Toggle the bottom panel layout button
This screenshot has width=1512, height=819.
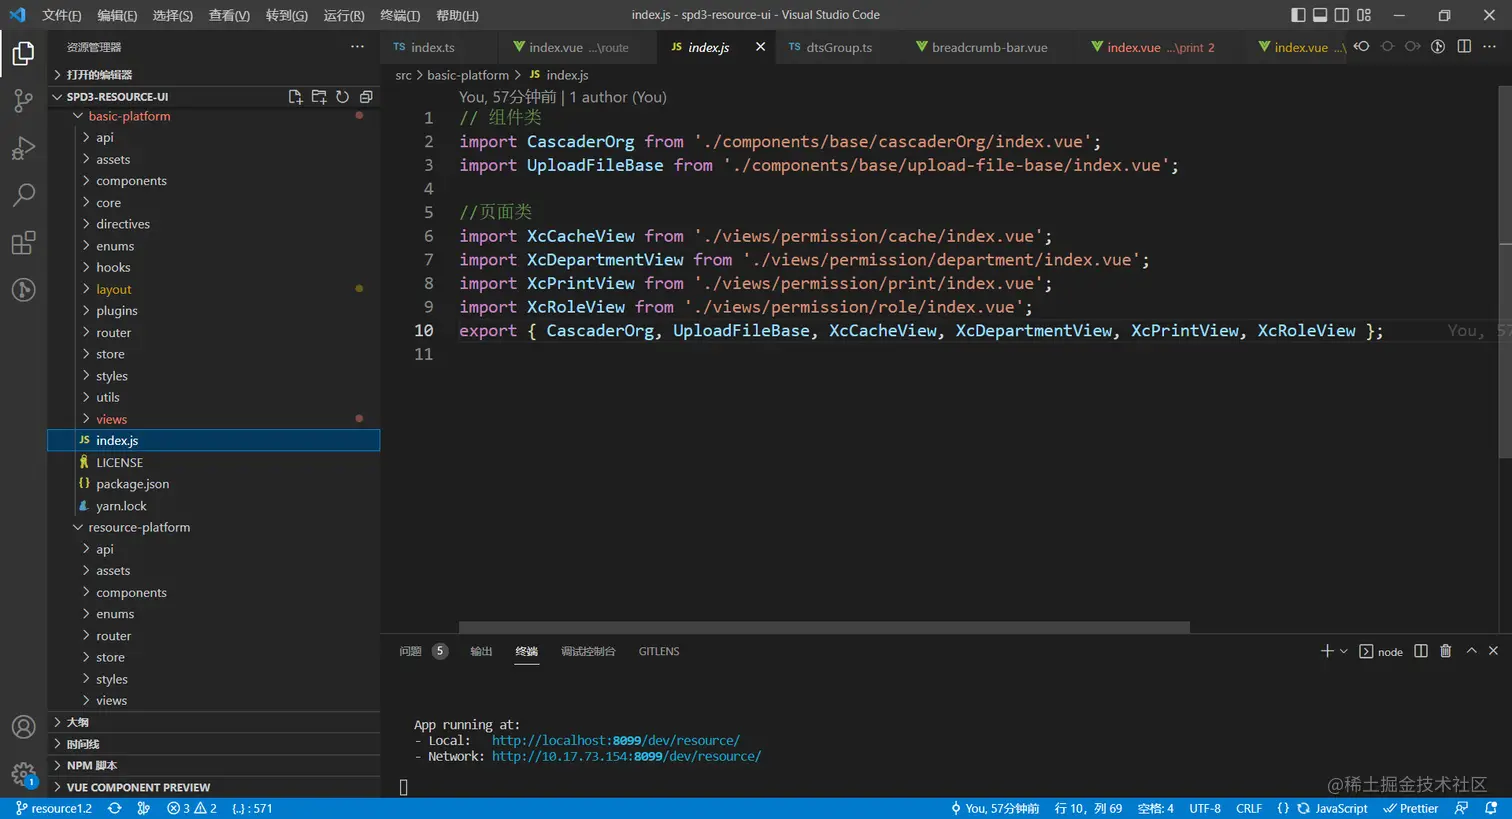coord(1320,15)
